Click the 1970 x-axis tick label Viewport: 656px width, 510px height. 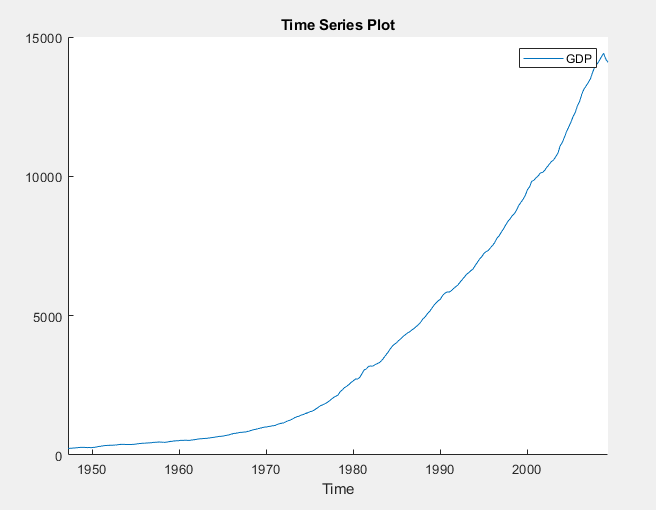tap(266, 470)
